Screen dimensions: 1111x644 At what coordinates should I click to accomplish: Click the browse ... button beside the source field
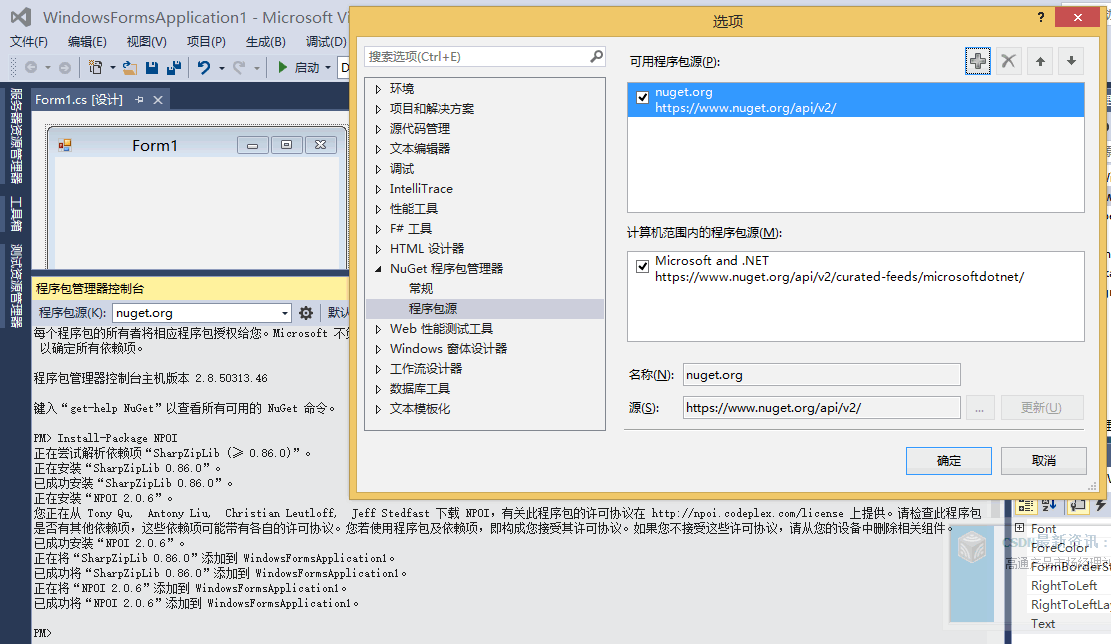(979, 408)
